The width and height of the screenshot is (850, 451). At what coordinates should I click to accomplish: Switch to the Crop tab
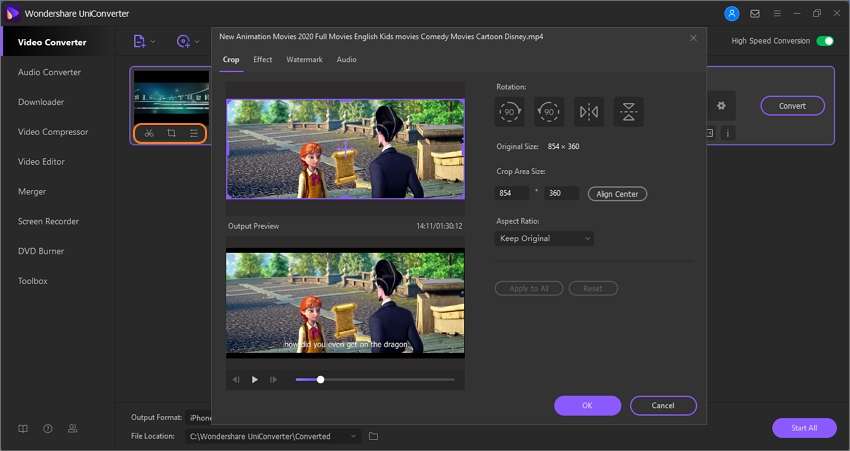click(x=231, y=60)
